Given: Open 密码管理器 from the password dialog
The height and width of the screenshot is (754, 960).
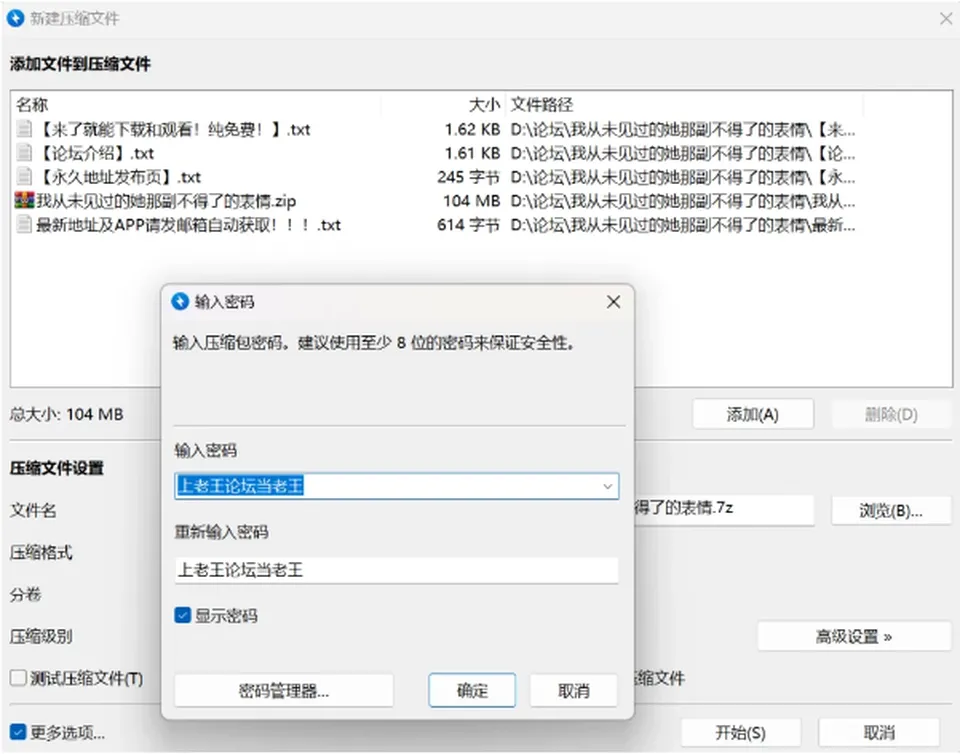Looking at the screenshot, I should click(x=283, y=691).
